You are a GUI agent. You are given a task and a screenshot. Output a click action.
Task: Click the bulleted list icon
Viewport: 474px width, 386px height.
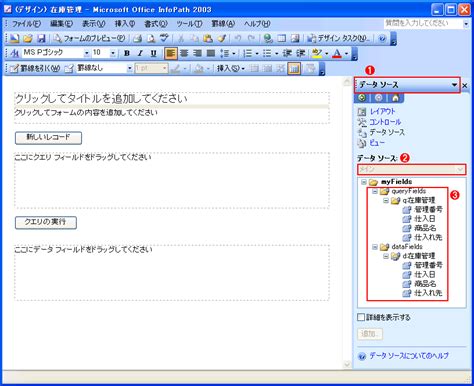coord(267,53)
